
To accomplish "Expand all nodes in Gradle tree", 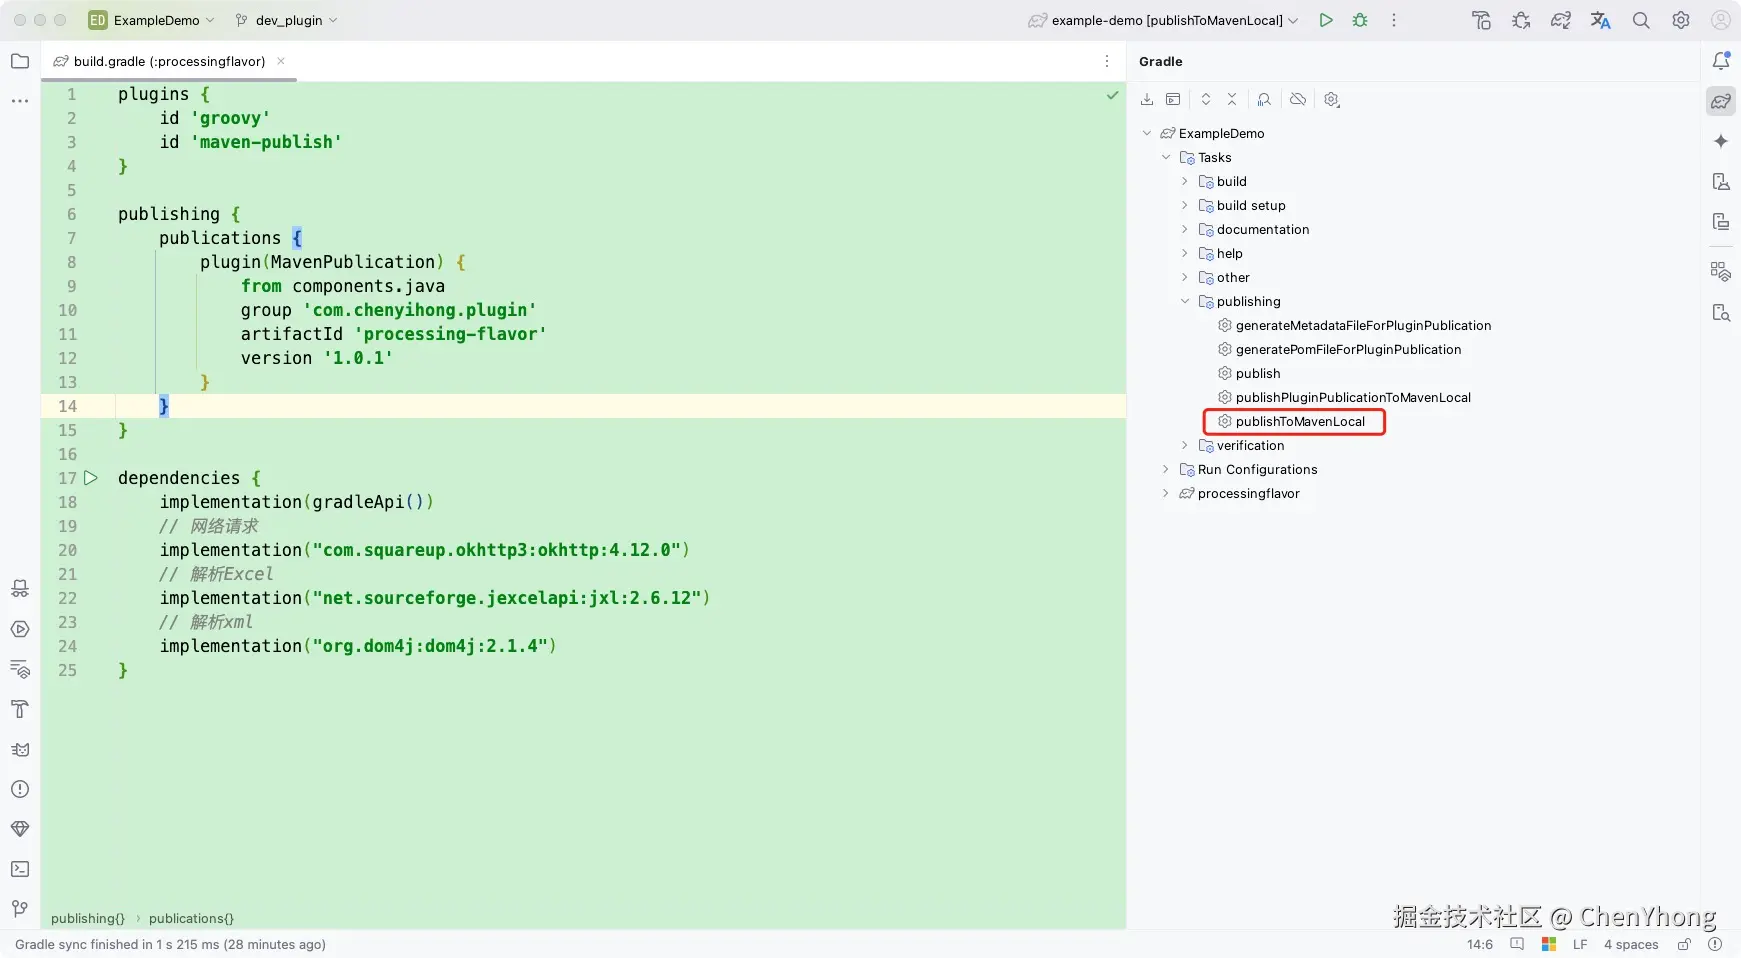I will tap(1206, 99).
